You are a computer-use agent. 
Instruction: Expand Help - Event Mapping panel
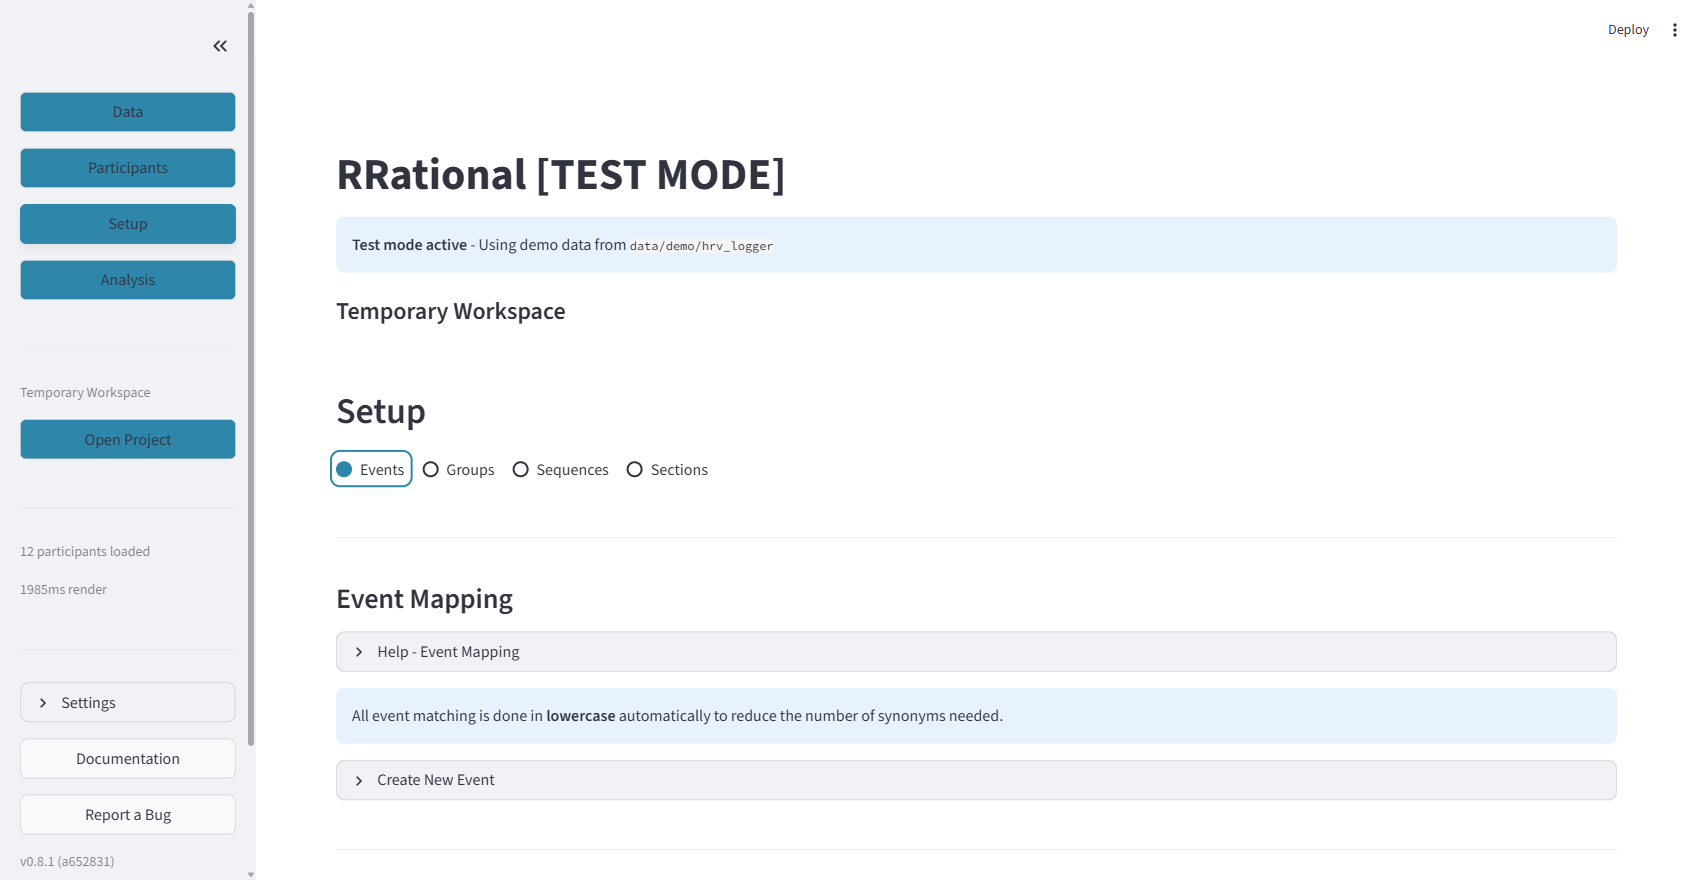[x=976, y=652]
